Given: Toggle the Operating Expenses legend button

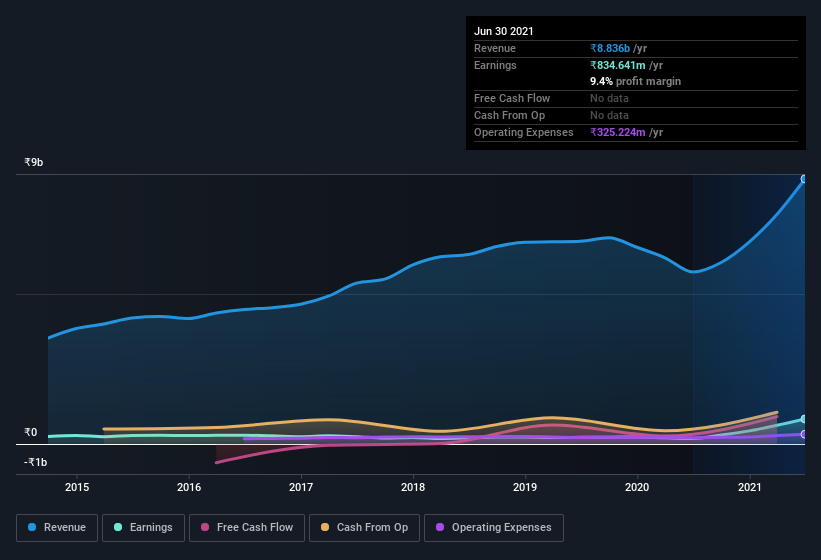Looking at the screenshot, I should coord(494,528).
